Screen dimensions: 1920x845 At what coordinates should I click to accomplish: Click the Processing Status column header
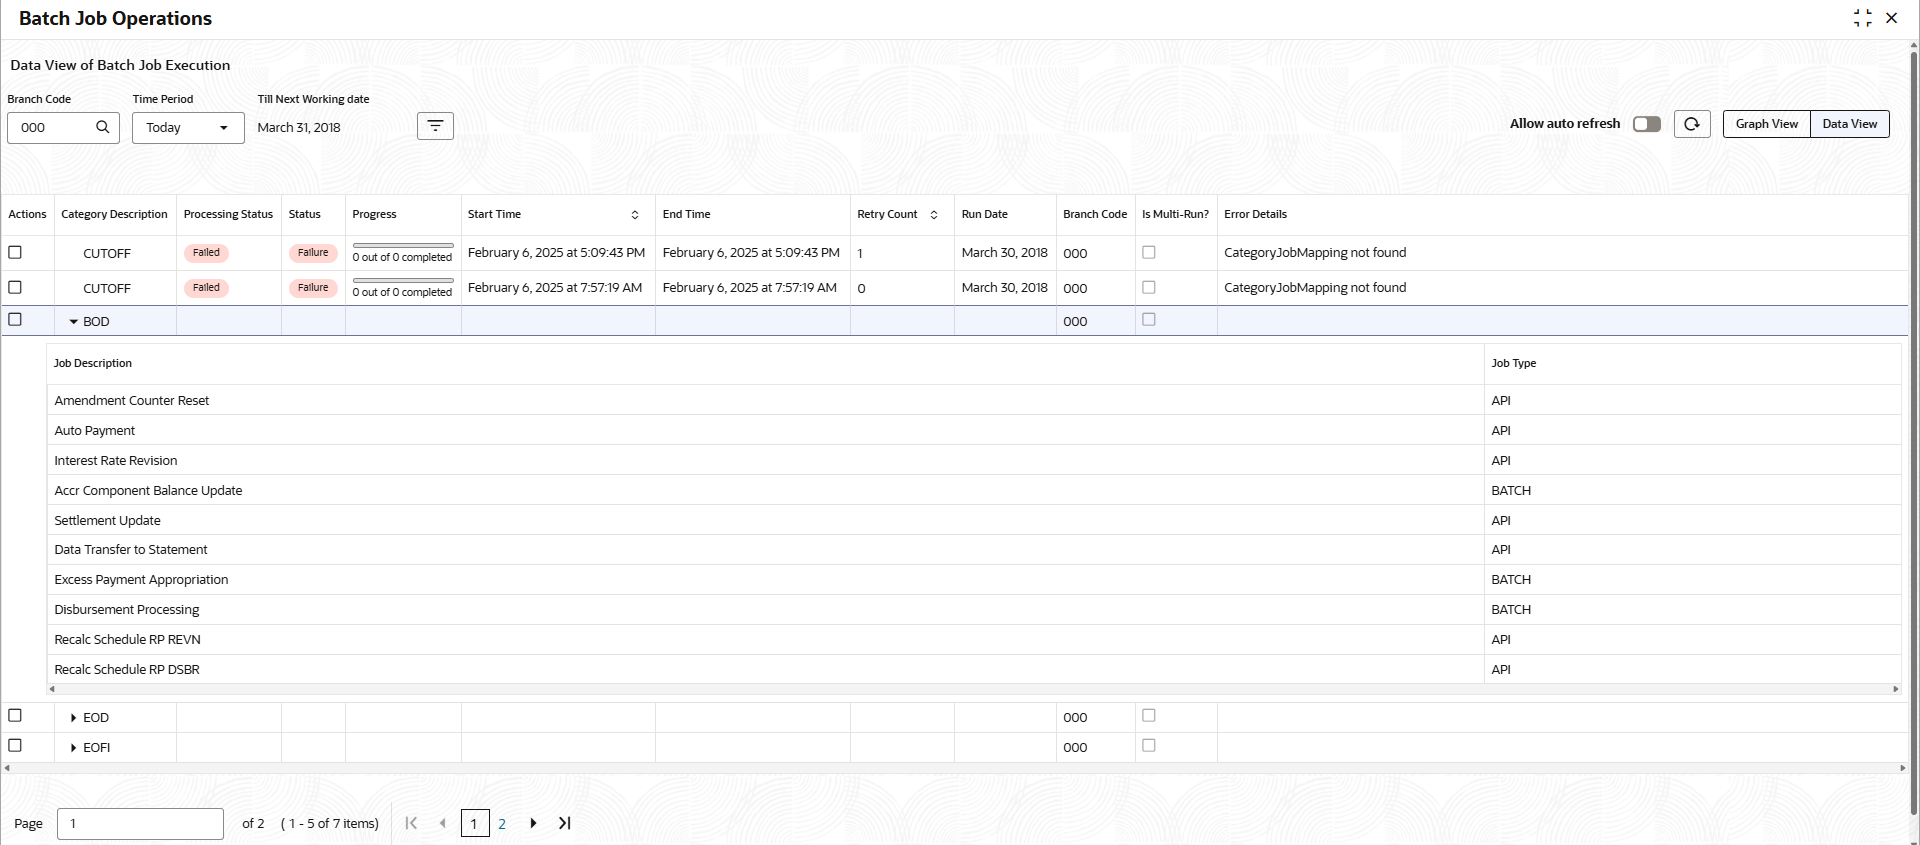pyautogui.click(x=228, y=215)
